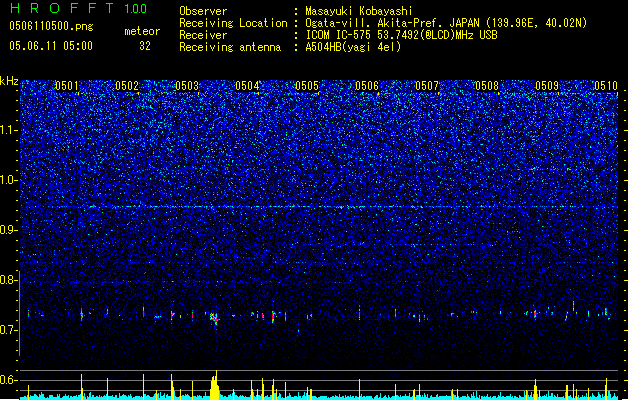Click the HROFFT 1.0.0 title text
The height and width of the screenshot is (400, 629).
pos(78,8)
